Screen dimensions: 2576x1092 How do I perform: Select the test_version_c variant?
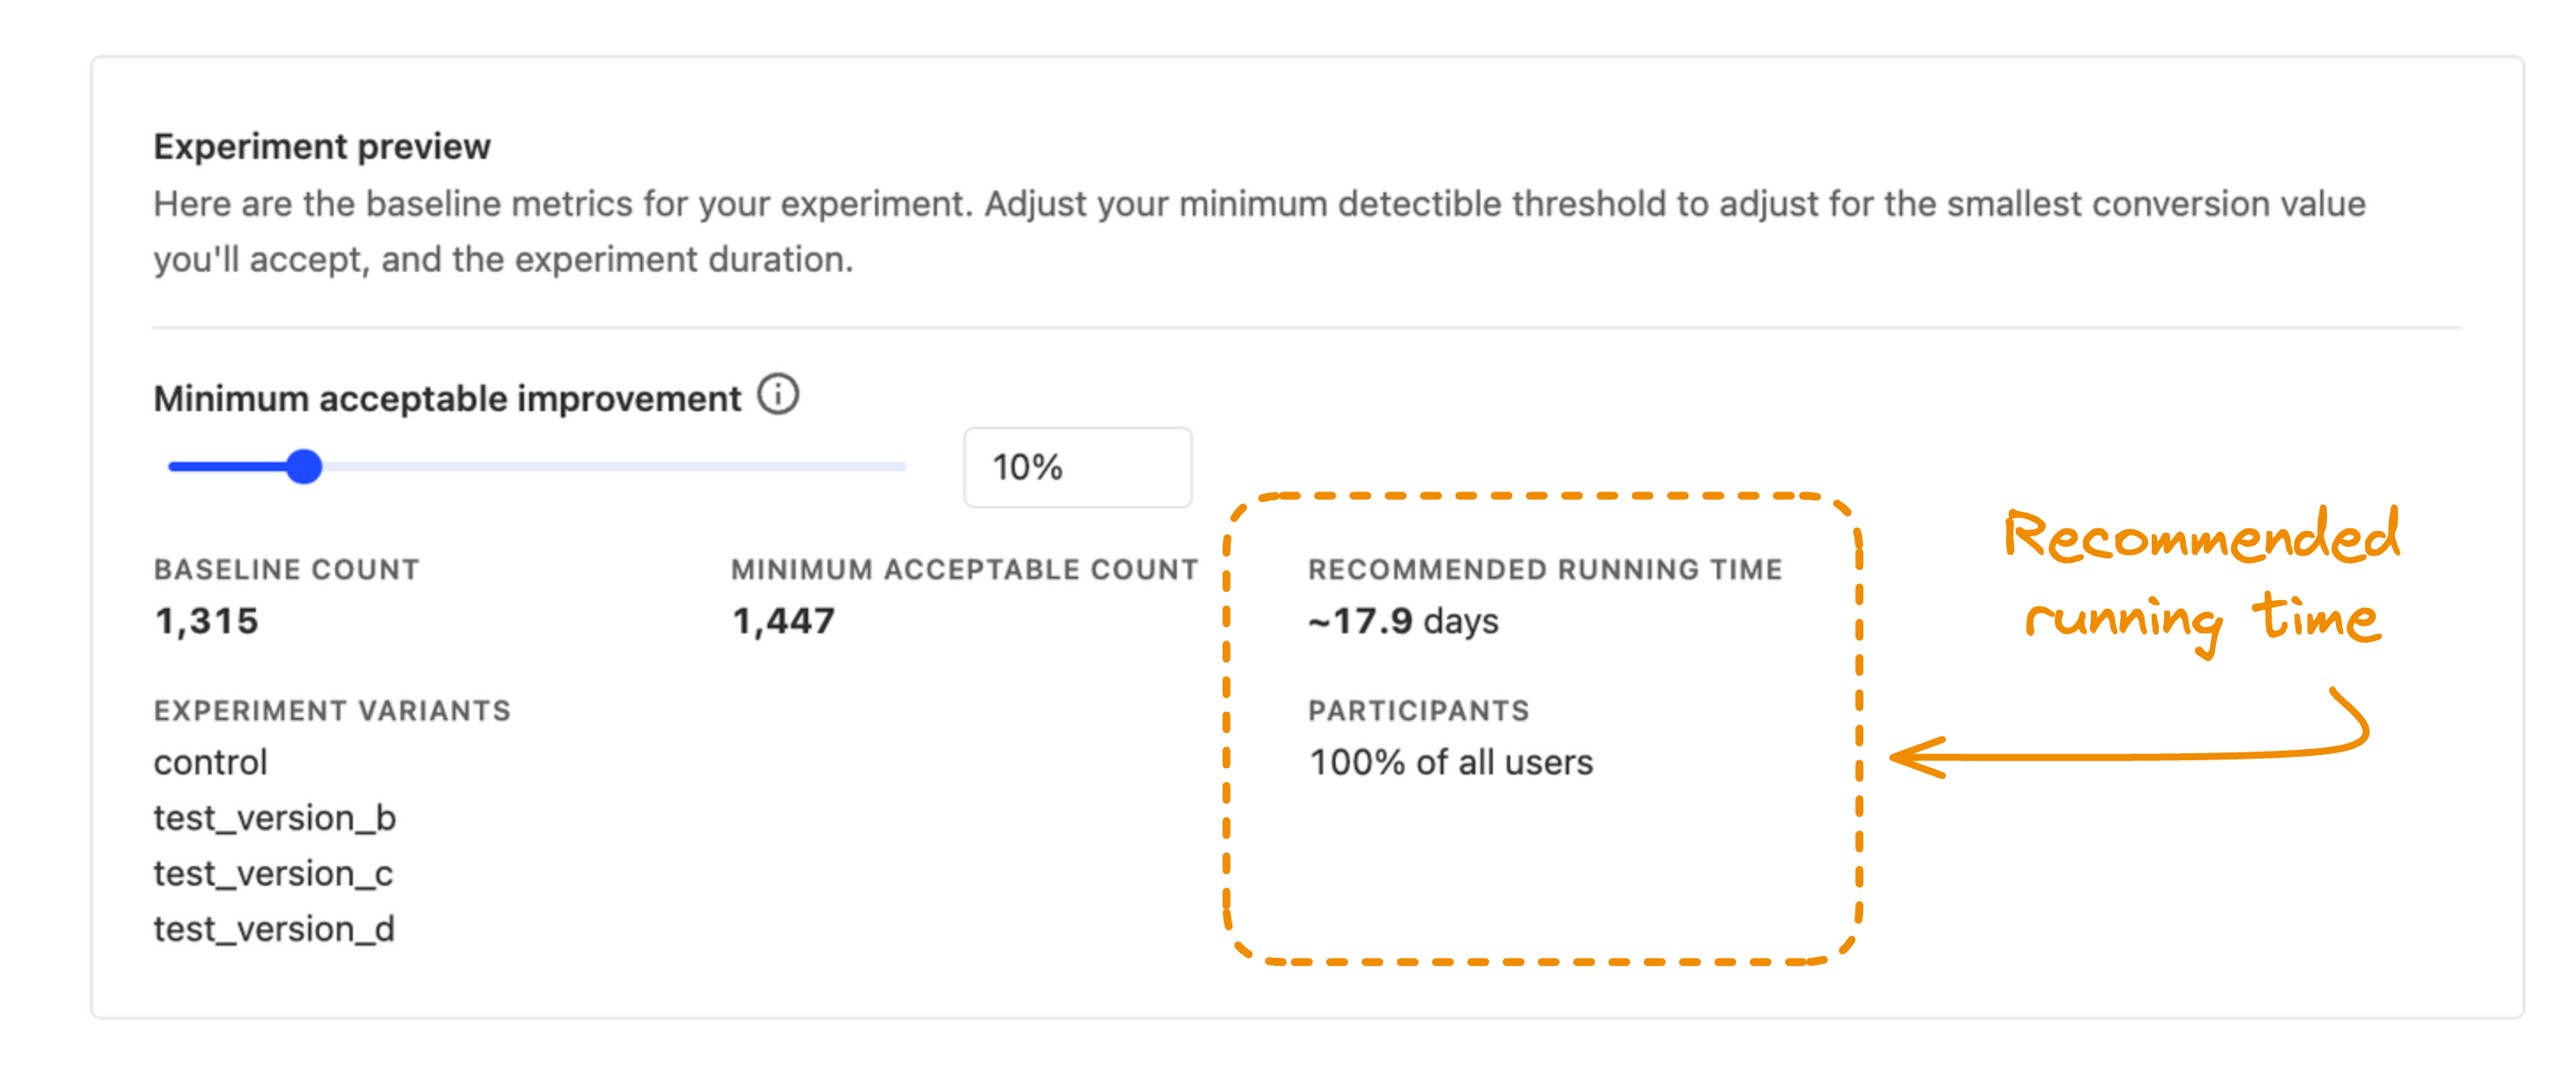pyautogui.click(x=272, y=873)
